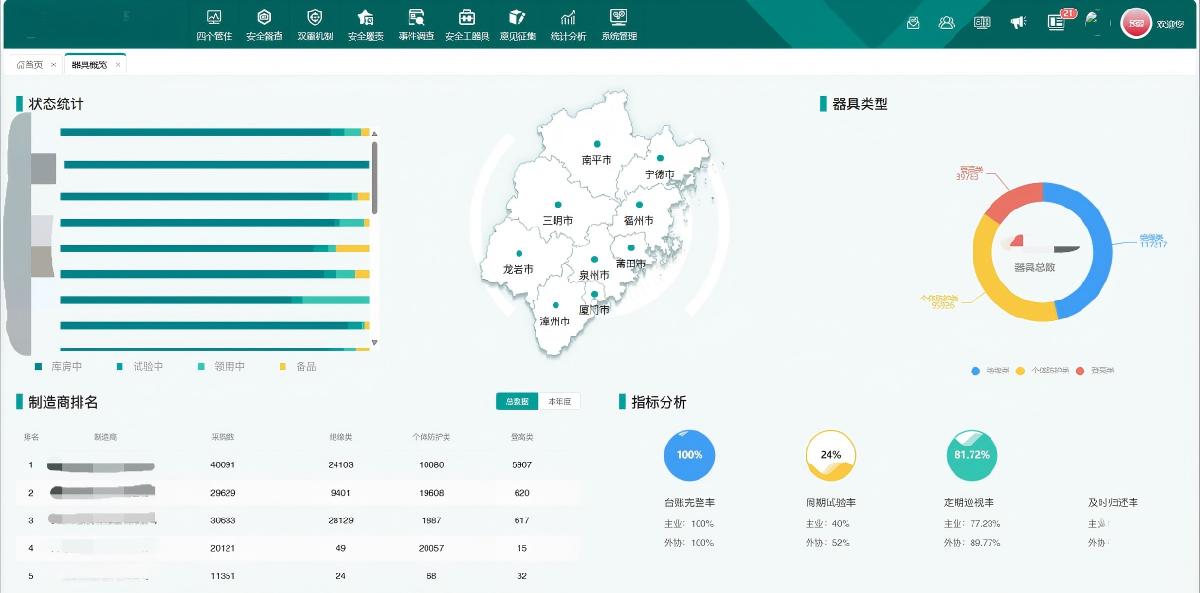Toggle the 库房中 legend item

58,367
